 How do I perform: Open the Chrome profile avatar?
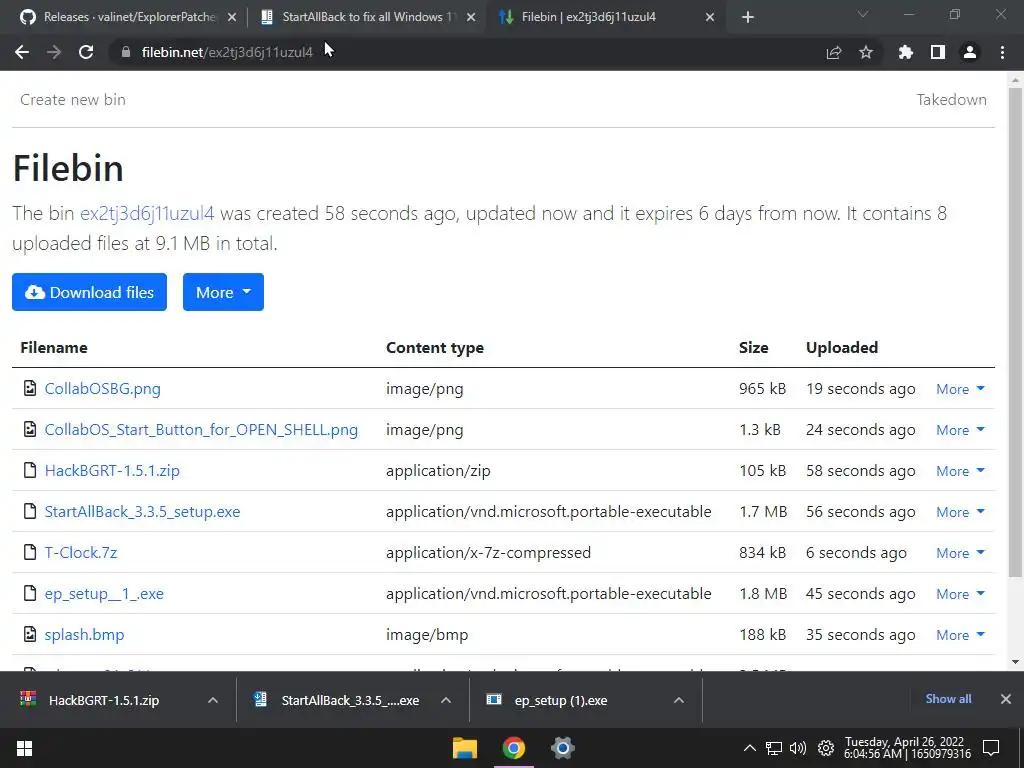[970, 52]
